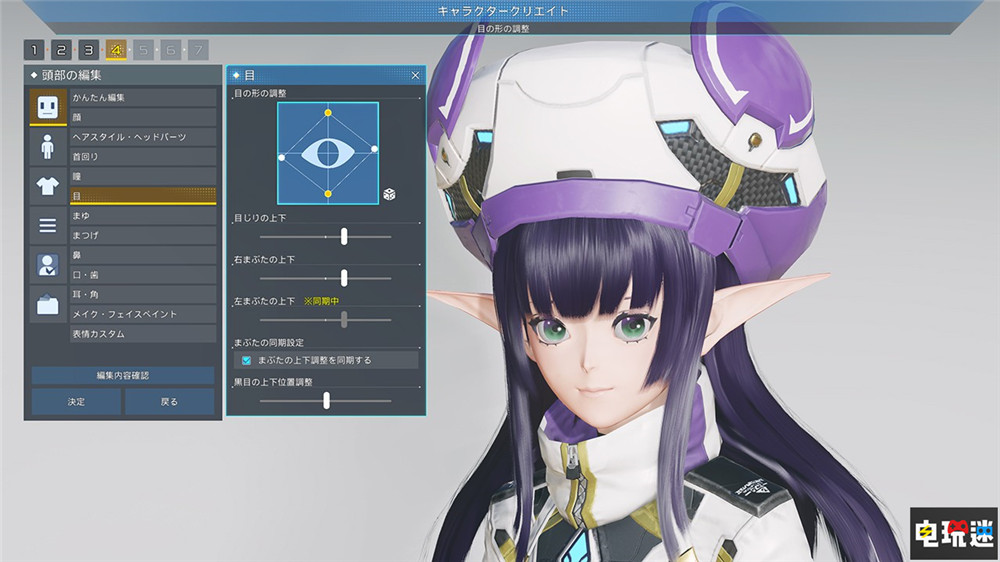Open the 瞳 pupil menu entry
The height and width of the screenshot is (562, 1000).
(143, 177)
